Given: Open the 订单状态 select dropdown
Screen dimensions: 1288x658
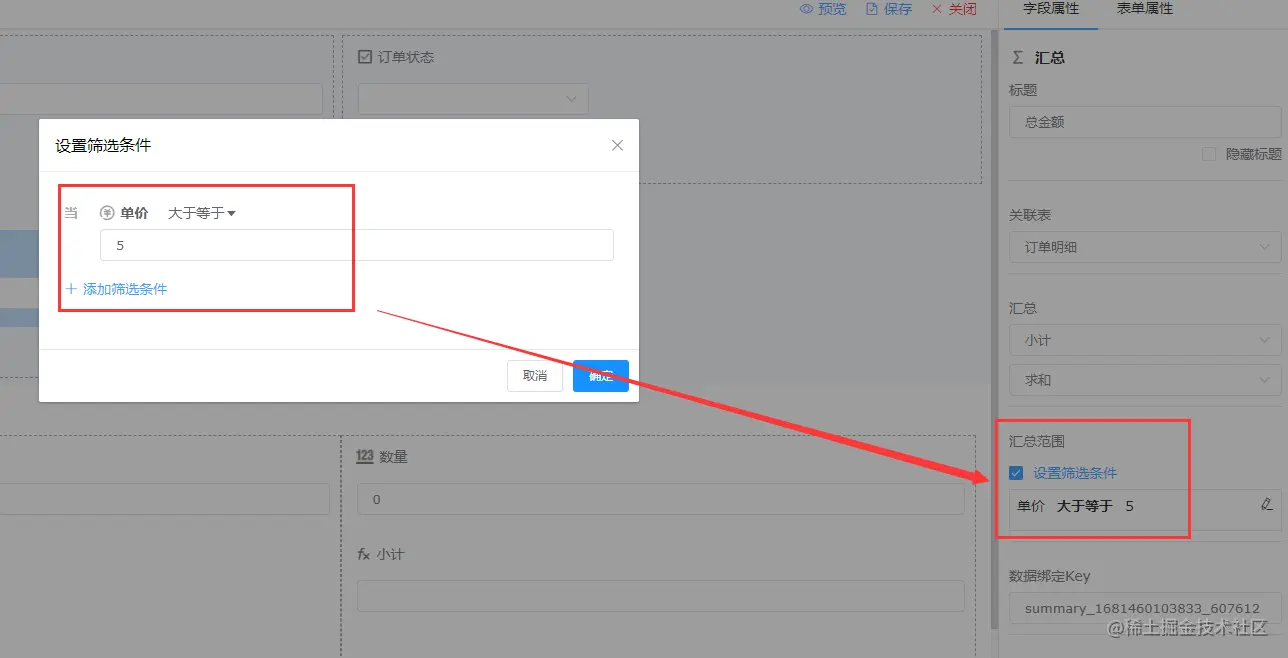Looking at the screenshot, I should point(473,99).
